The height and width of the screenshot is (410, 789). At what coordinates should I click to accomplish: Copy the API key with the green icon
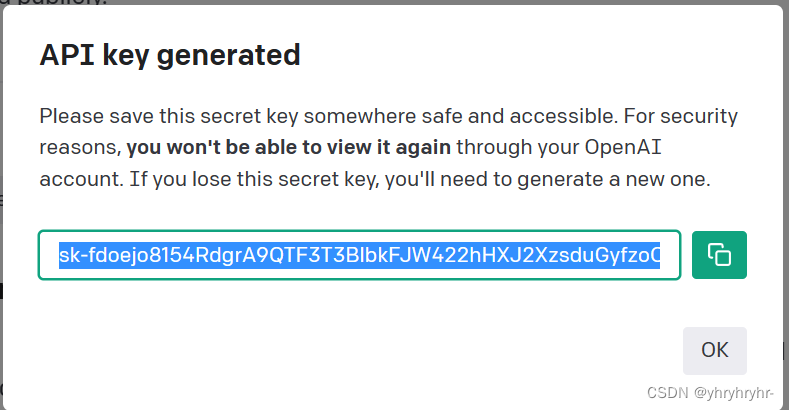coord(719,255)
